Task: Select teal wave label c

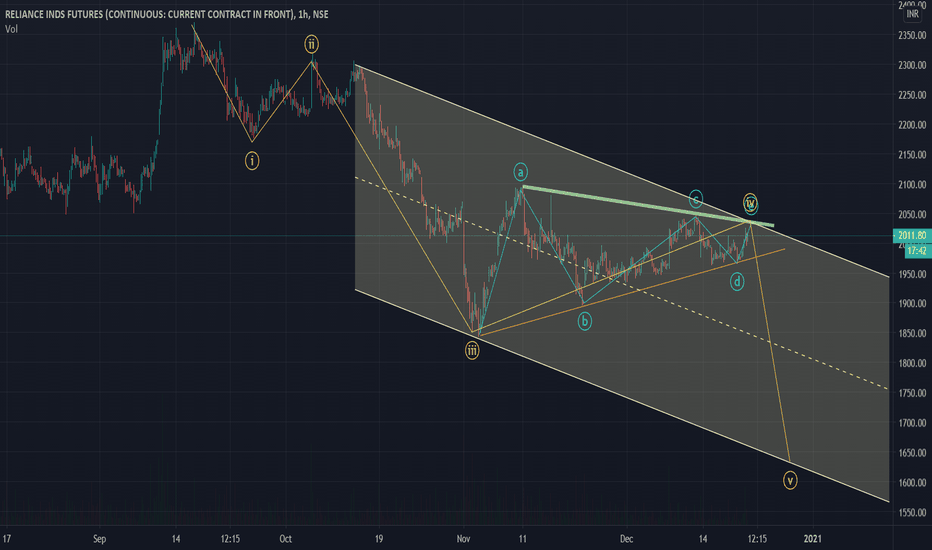Action: tap(695, 199)
